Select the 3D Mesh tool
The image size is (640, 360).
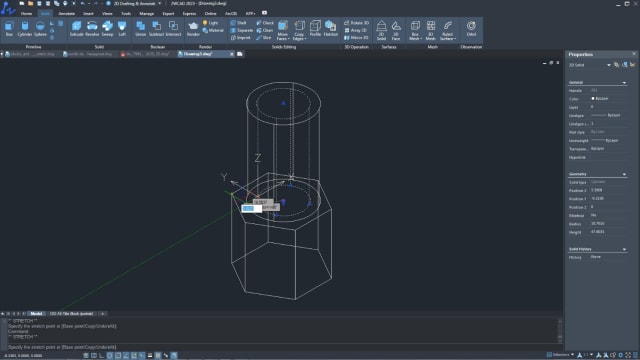431,30
